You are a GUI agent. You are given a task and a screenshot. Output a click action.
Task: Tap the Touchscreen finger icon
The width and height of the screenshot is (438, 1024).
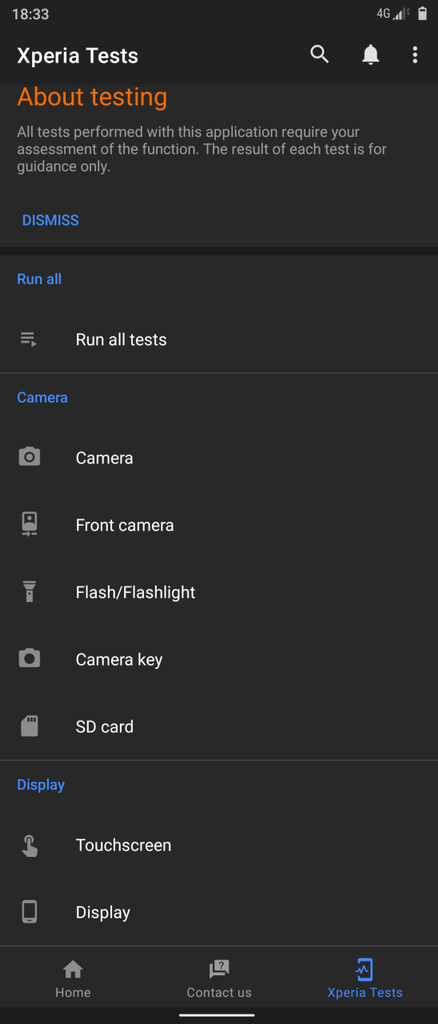(29, 845)
